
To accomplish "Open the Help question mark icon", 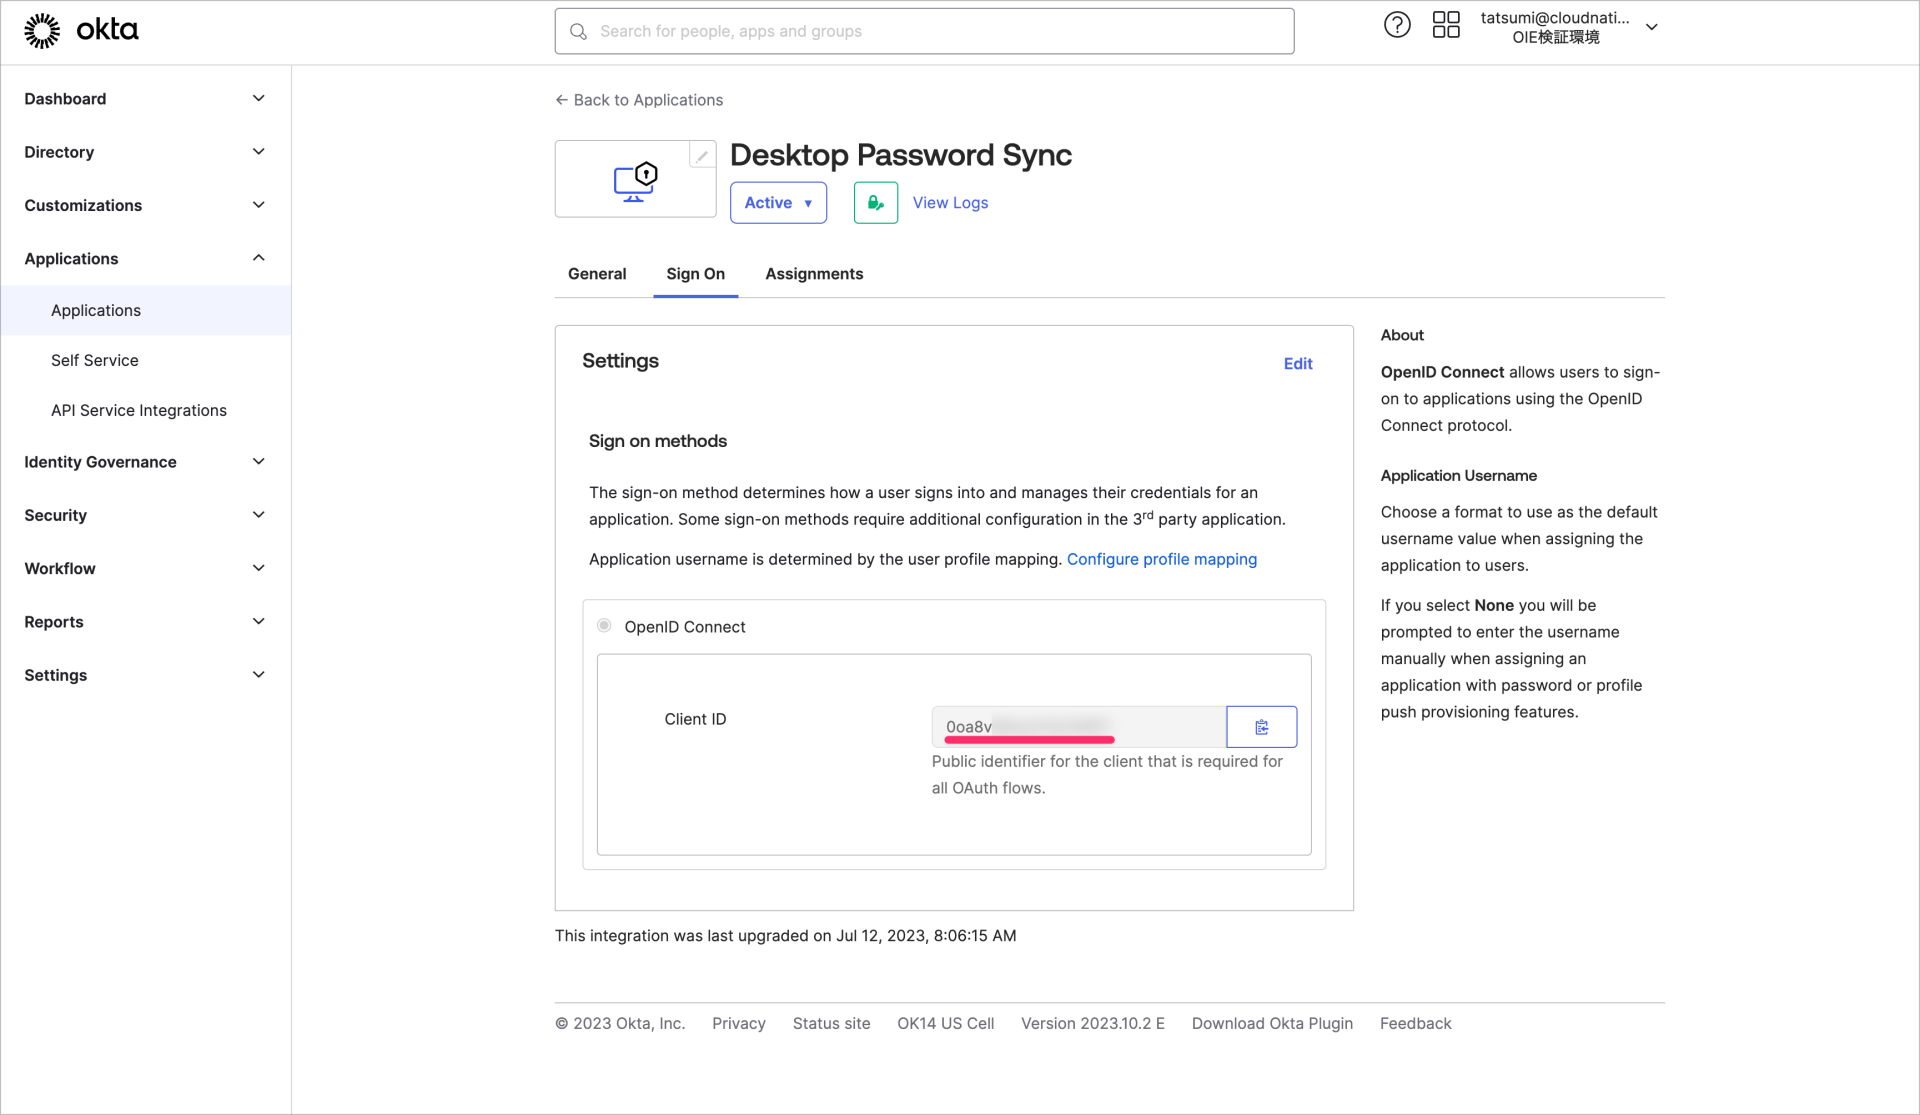I will tap(1397, 24).
